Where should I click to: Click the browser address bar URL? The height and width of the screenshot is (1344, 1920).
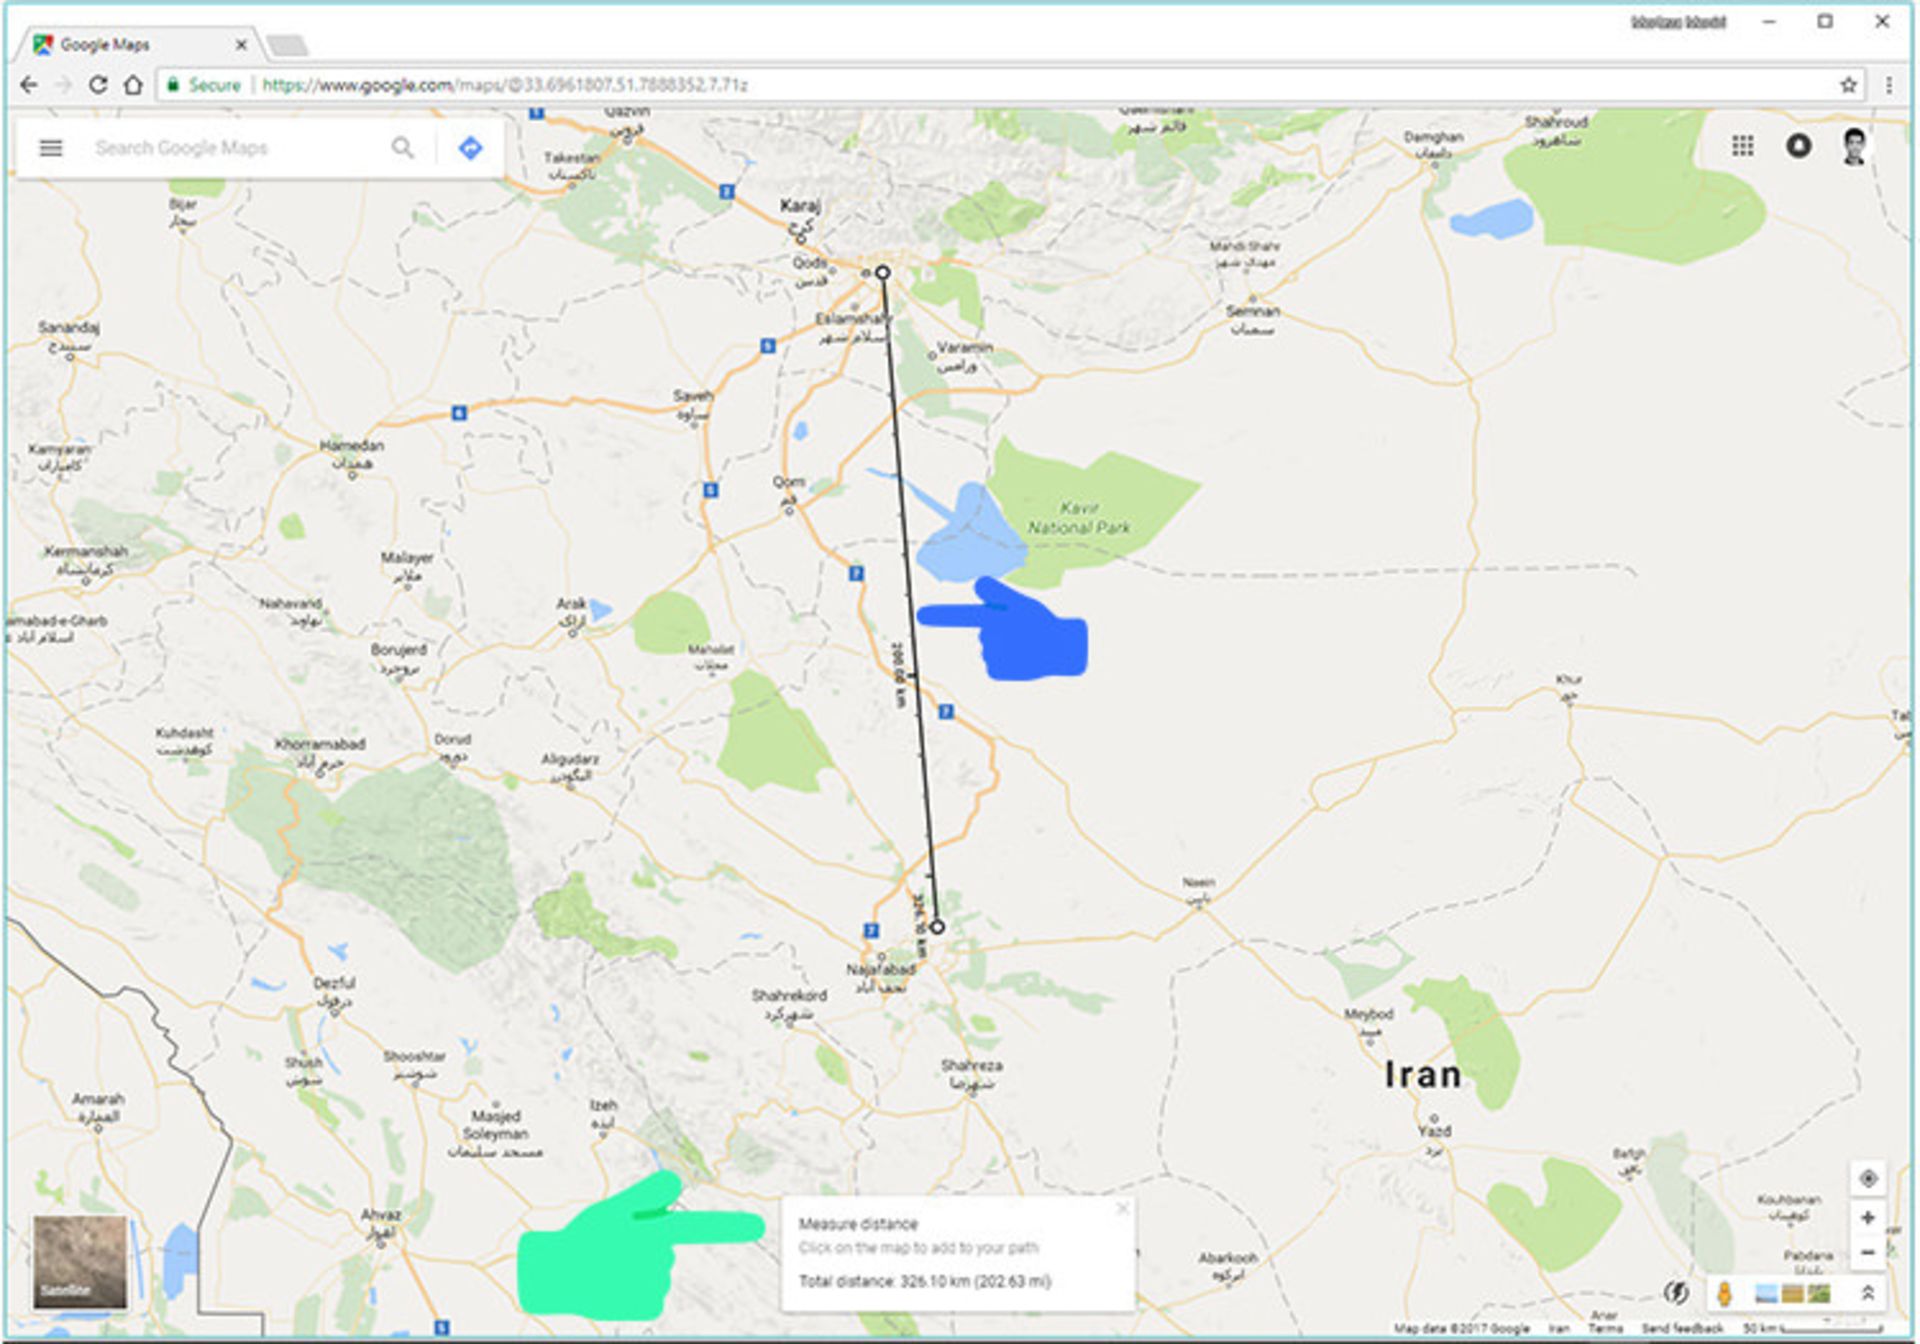point(504,85)
